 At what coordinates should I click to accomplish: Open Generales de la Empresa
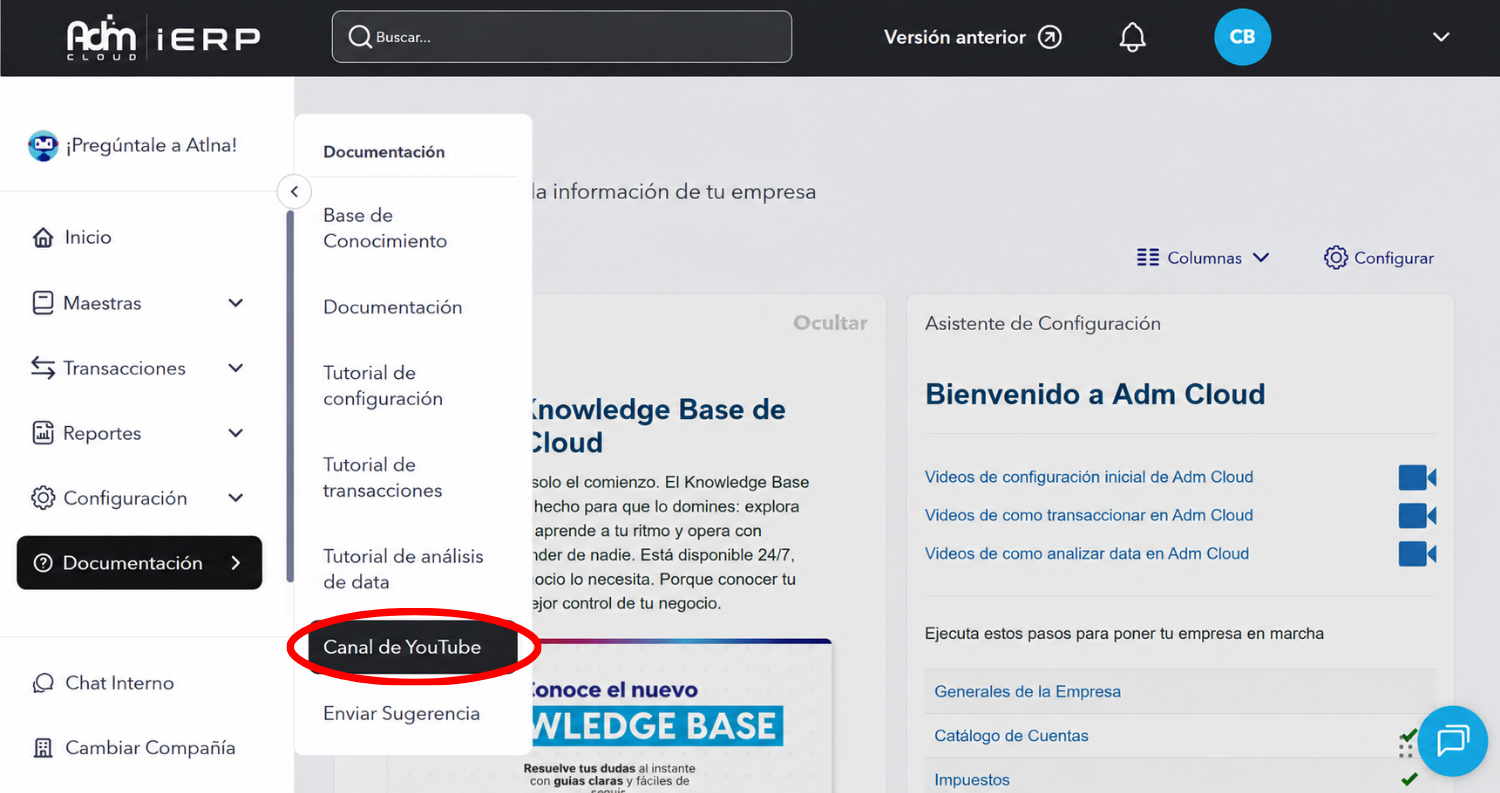1028,692
